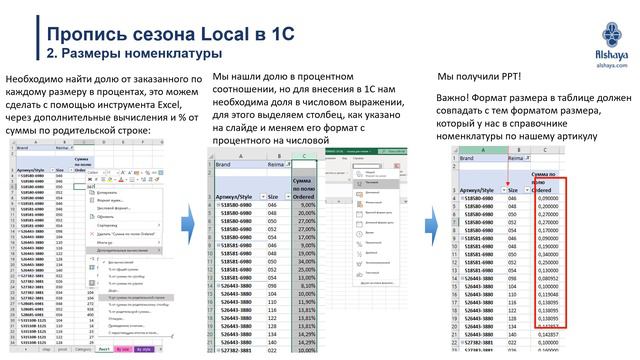640x360 pixels.
Task: Click the fill color bucket icon in the mini toolbar
Action: [x=110, y=180]
